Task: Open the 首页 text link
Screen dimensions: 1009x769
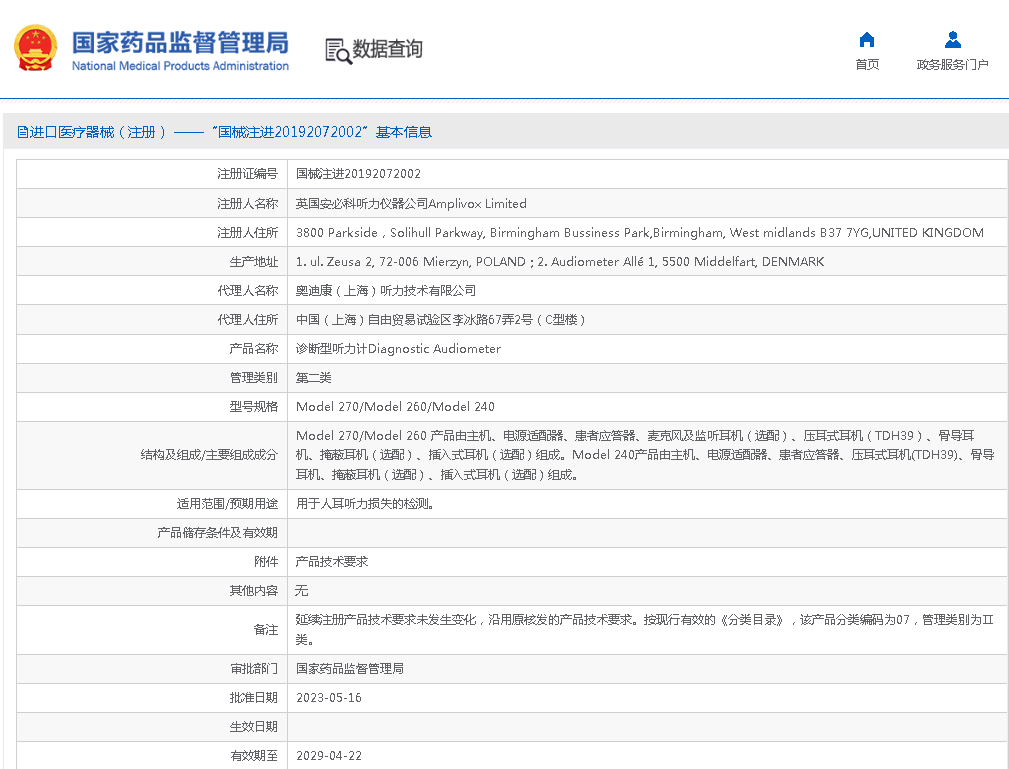Action: [x=867, y=65]
